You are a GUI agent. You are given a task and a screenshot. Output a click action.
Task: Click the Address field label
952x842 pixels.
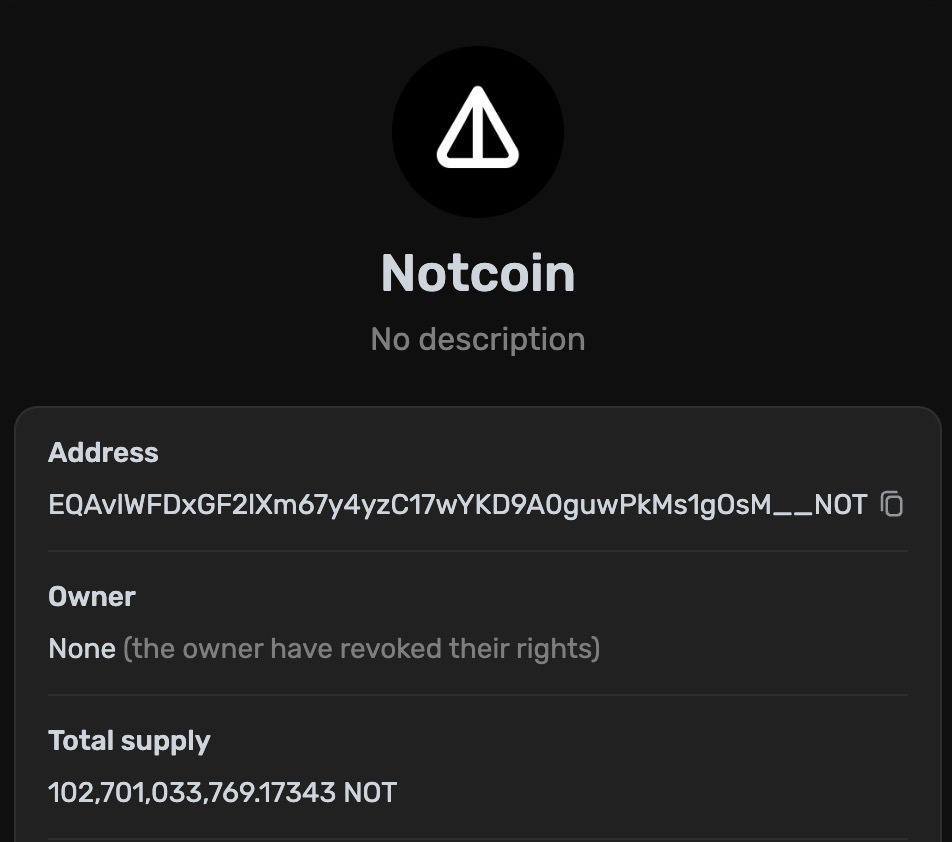pyautogui.click(x=103, y=452)
